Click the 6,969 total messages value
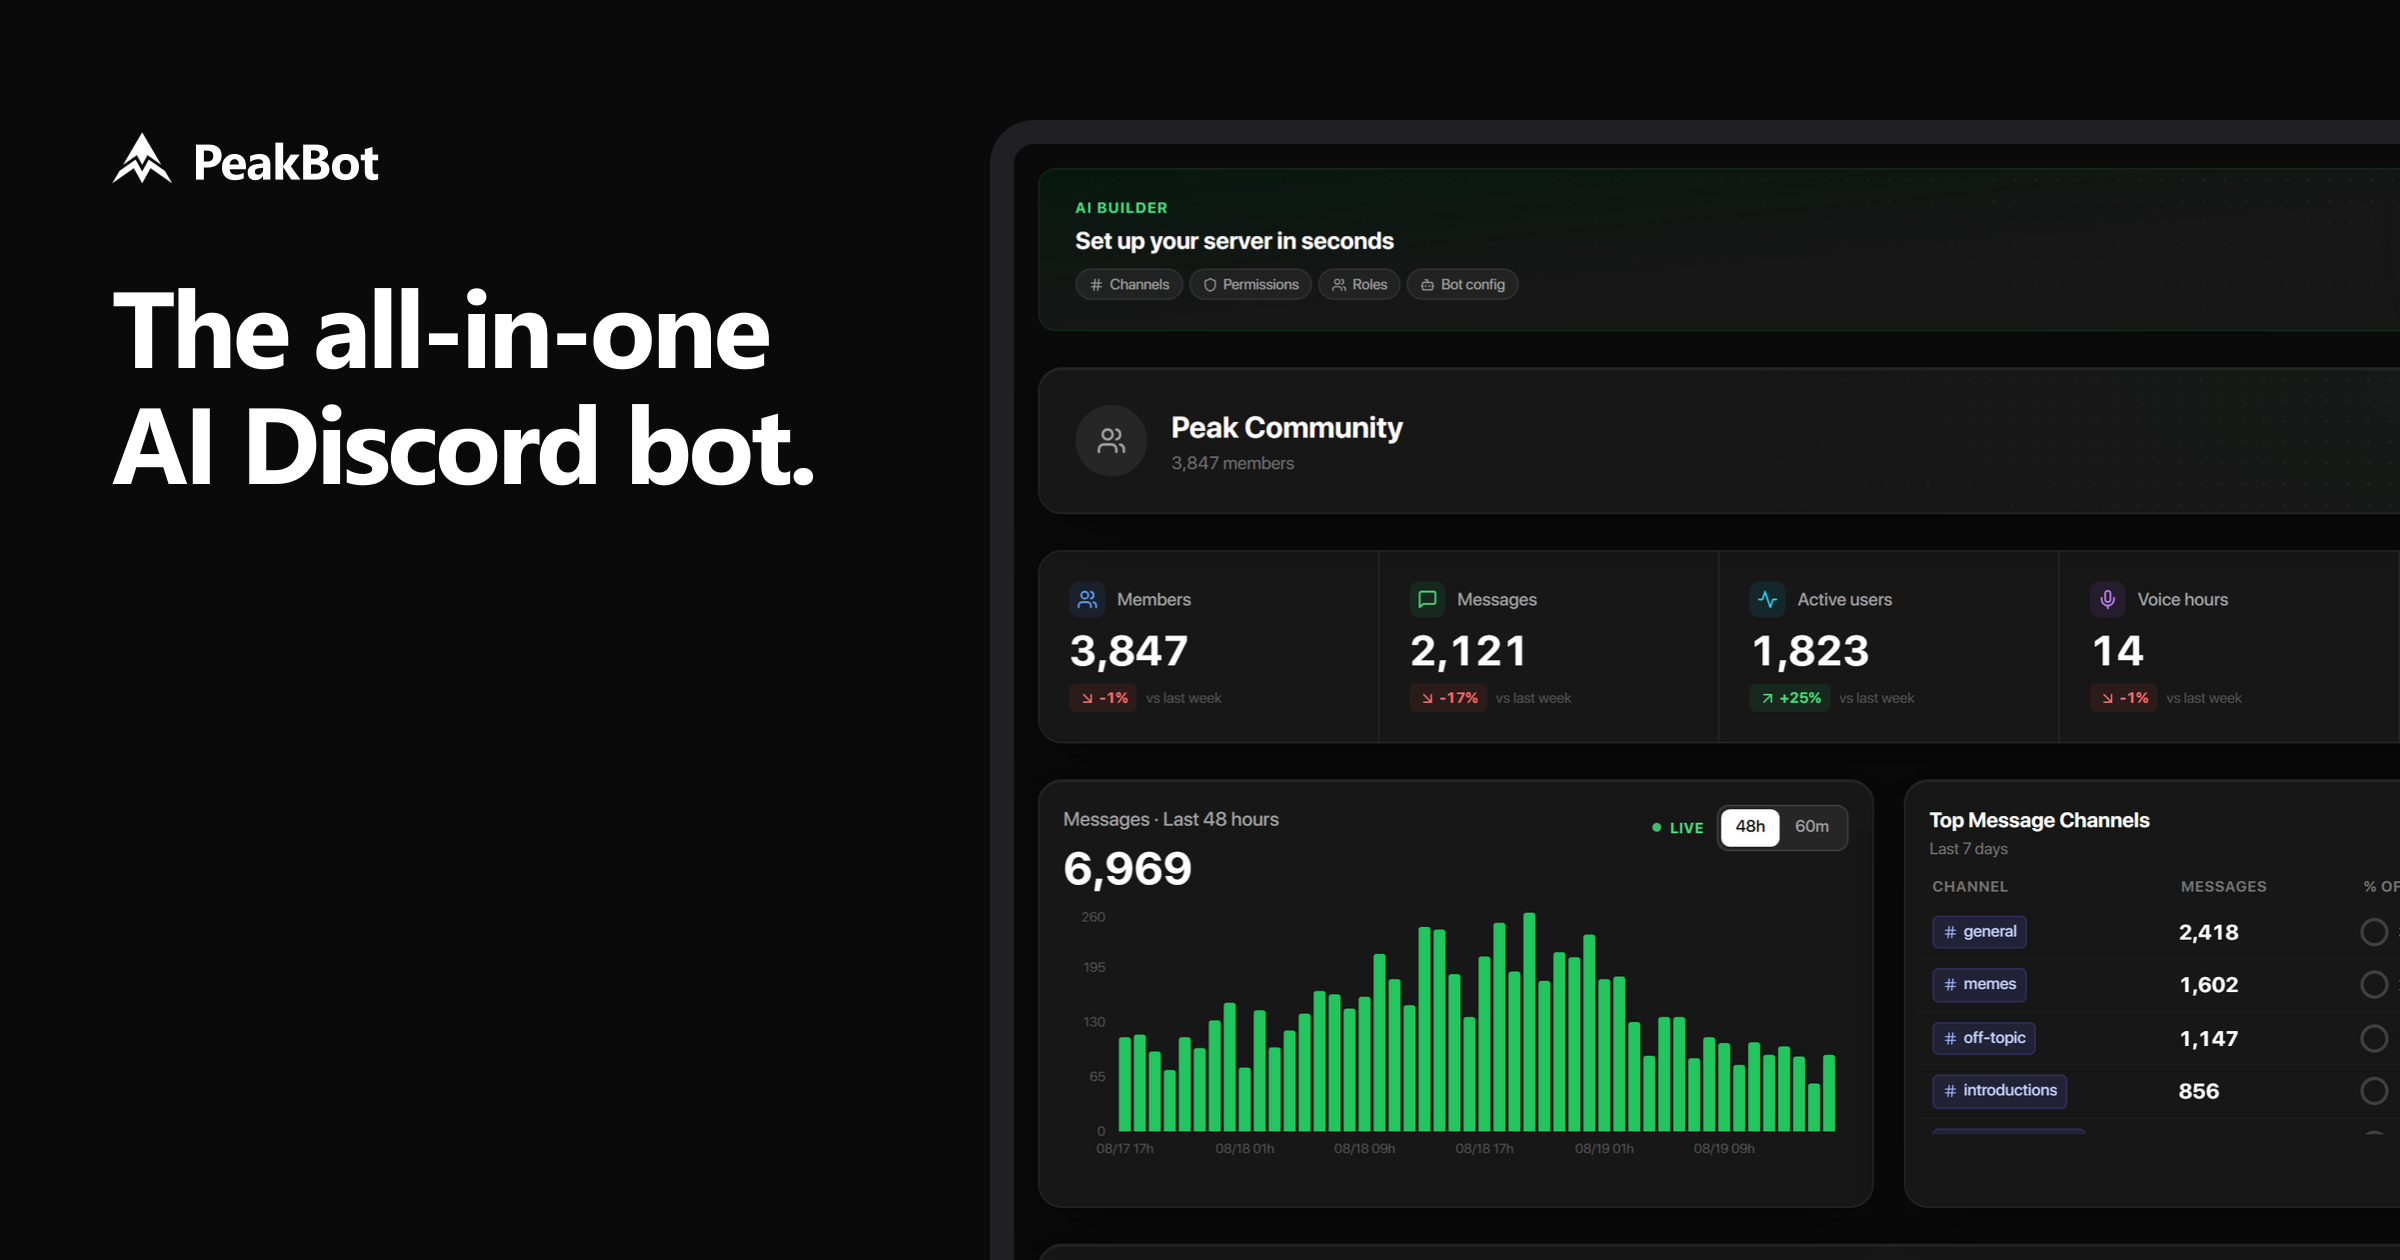 [1127, 869]
